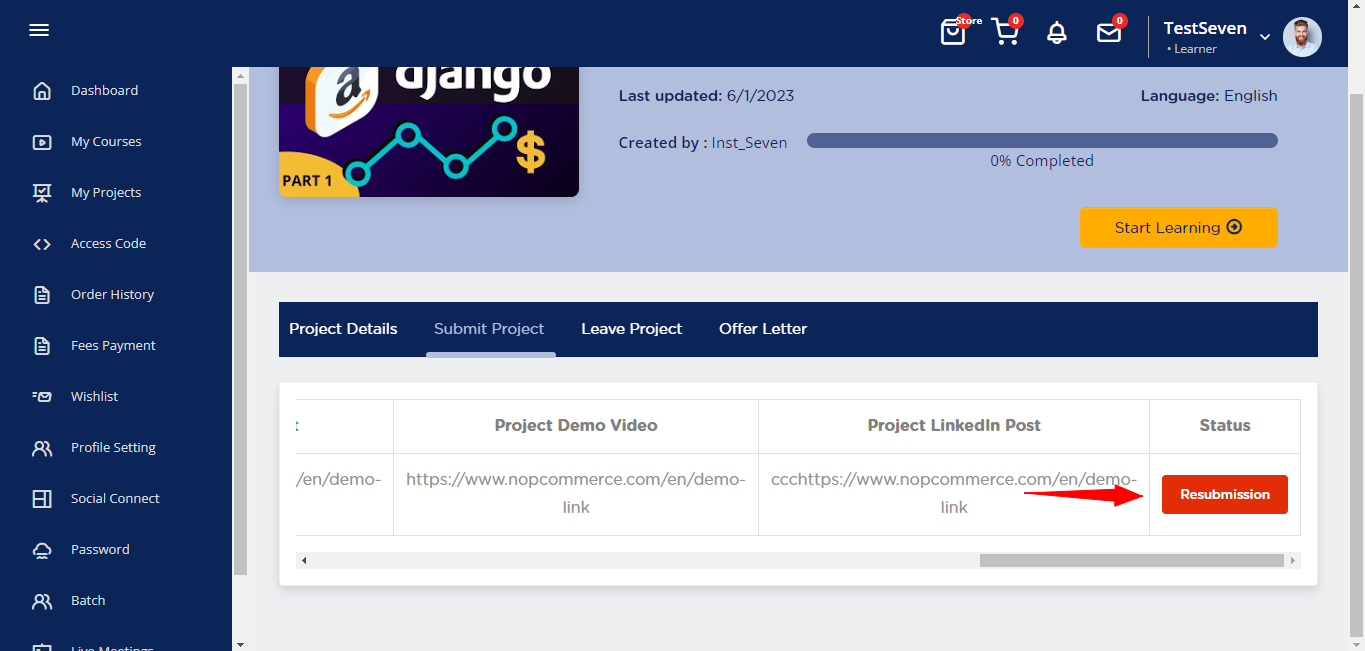1365x651 pixels.
Task: Open the Project Demo Video link
Action: click(575, 493)
